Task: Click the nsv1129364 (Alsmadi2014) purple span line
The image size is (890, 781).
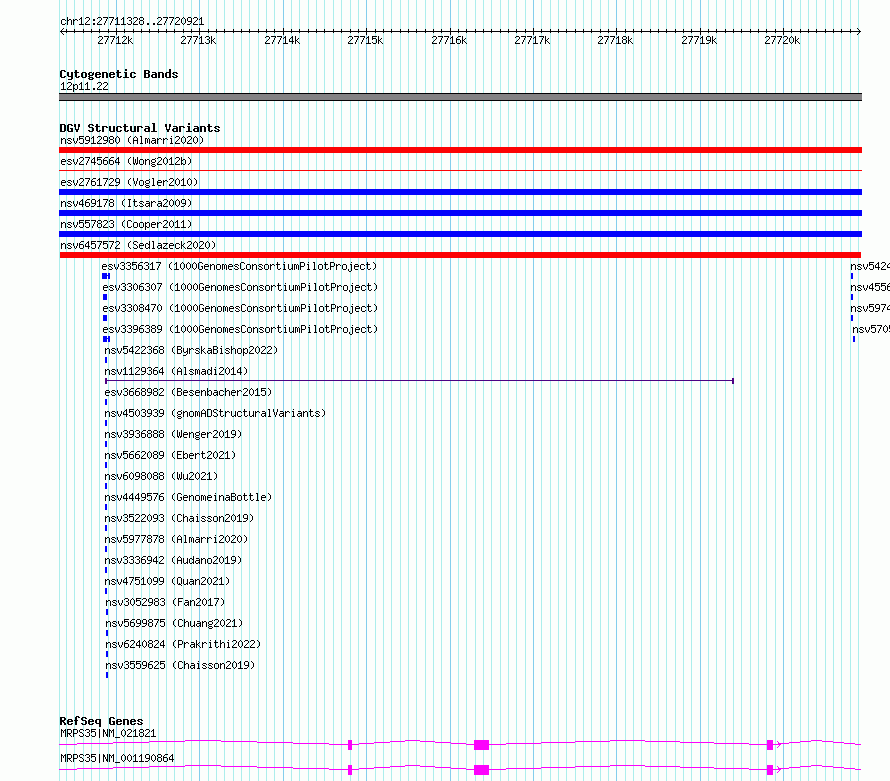Action: pyautogui.click(x=419, y=381)
